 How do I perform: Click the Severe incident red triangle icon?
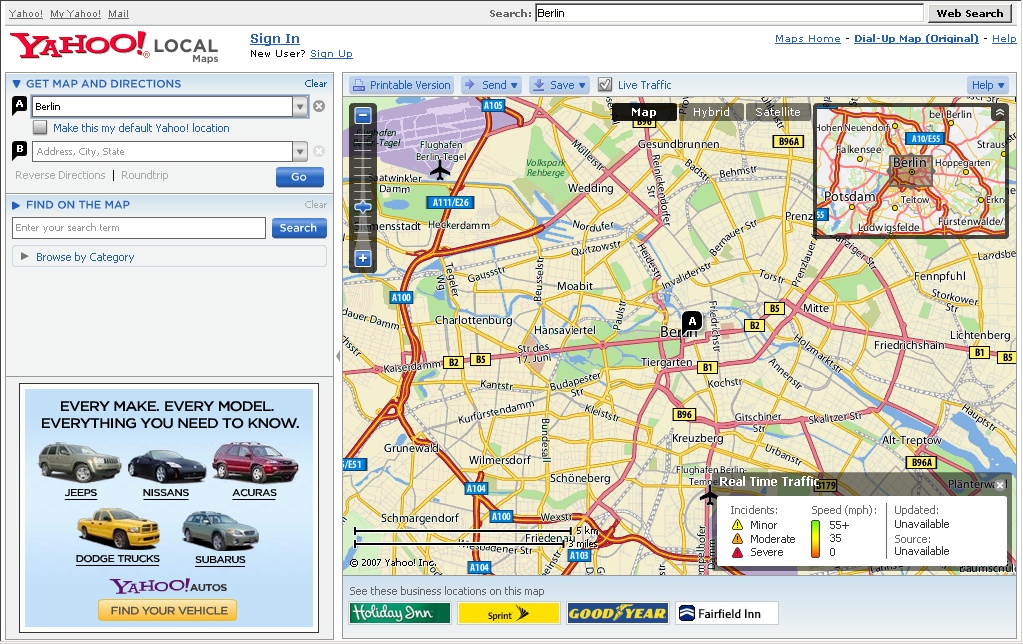737,553
